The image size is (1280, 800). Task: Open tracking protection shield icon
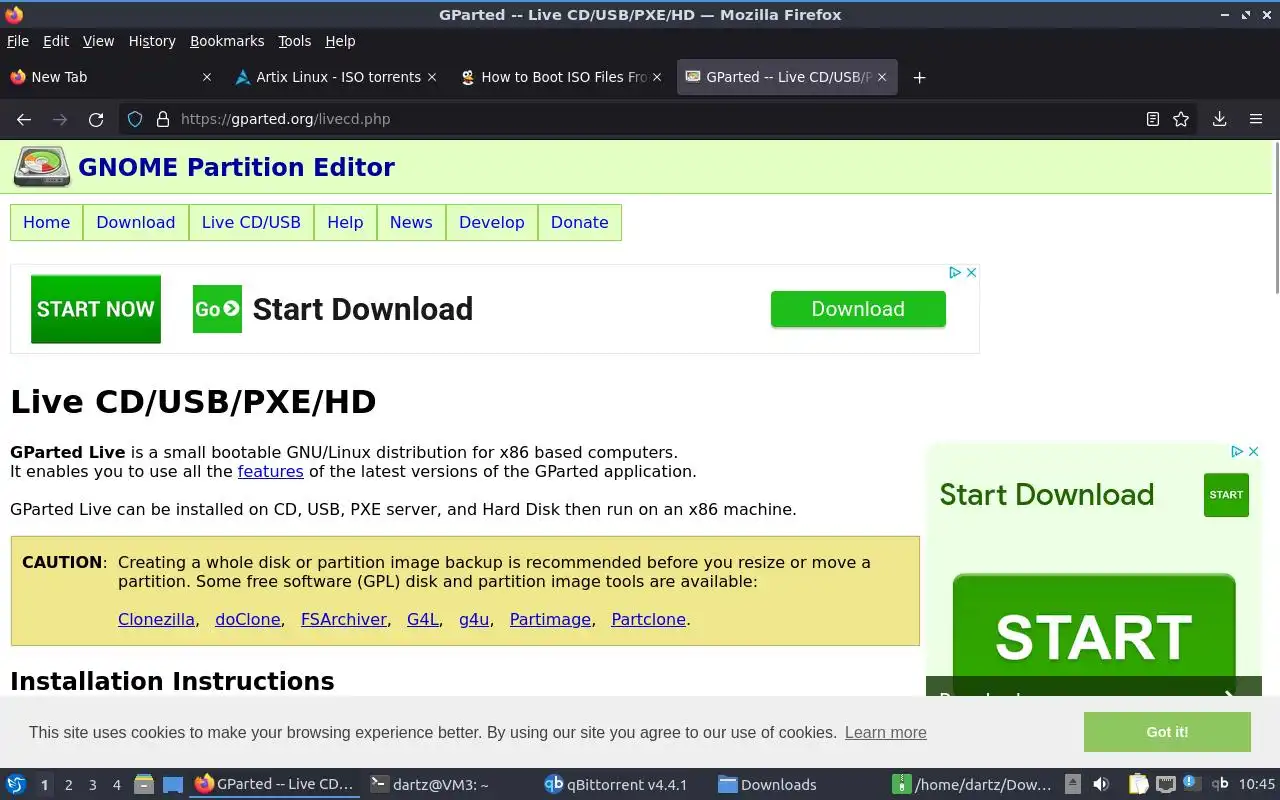[x=135, y=119]
